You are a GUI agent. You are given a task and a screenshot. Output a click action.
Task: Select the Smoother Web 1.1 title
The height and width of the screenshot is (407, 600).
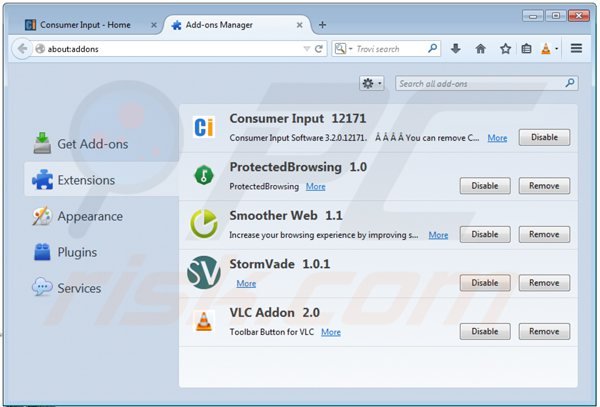pos(286,215)
